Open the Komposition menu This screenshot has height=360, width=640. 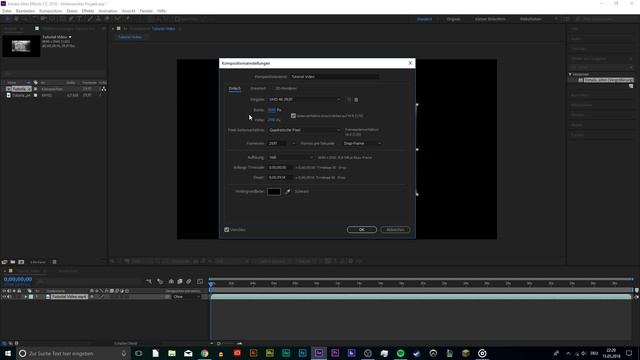(51, 11)
